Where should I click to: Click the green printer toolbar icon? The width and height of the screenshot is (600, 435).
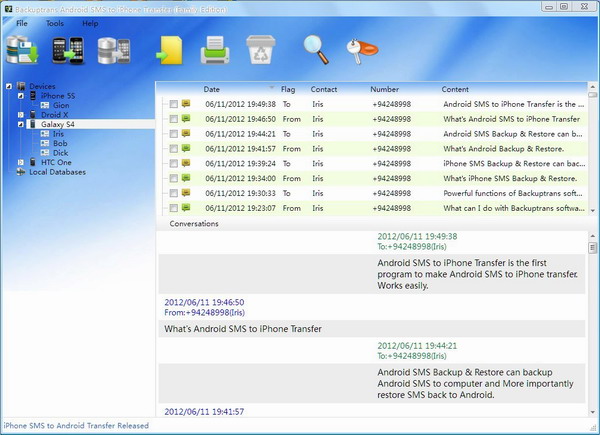215,50
